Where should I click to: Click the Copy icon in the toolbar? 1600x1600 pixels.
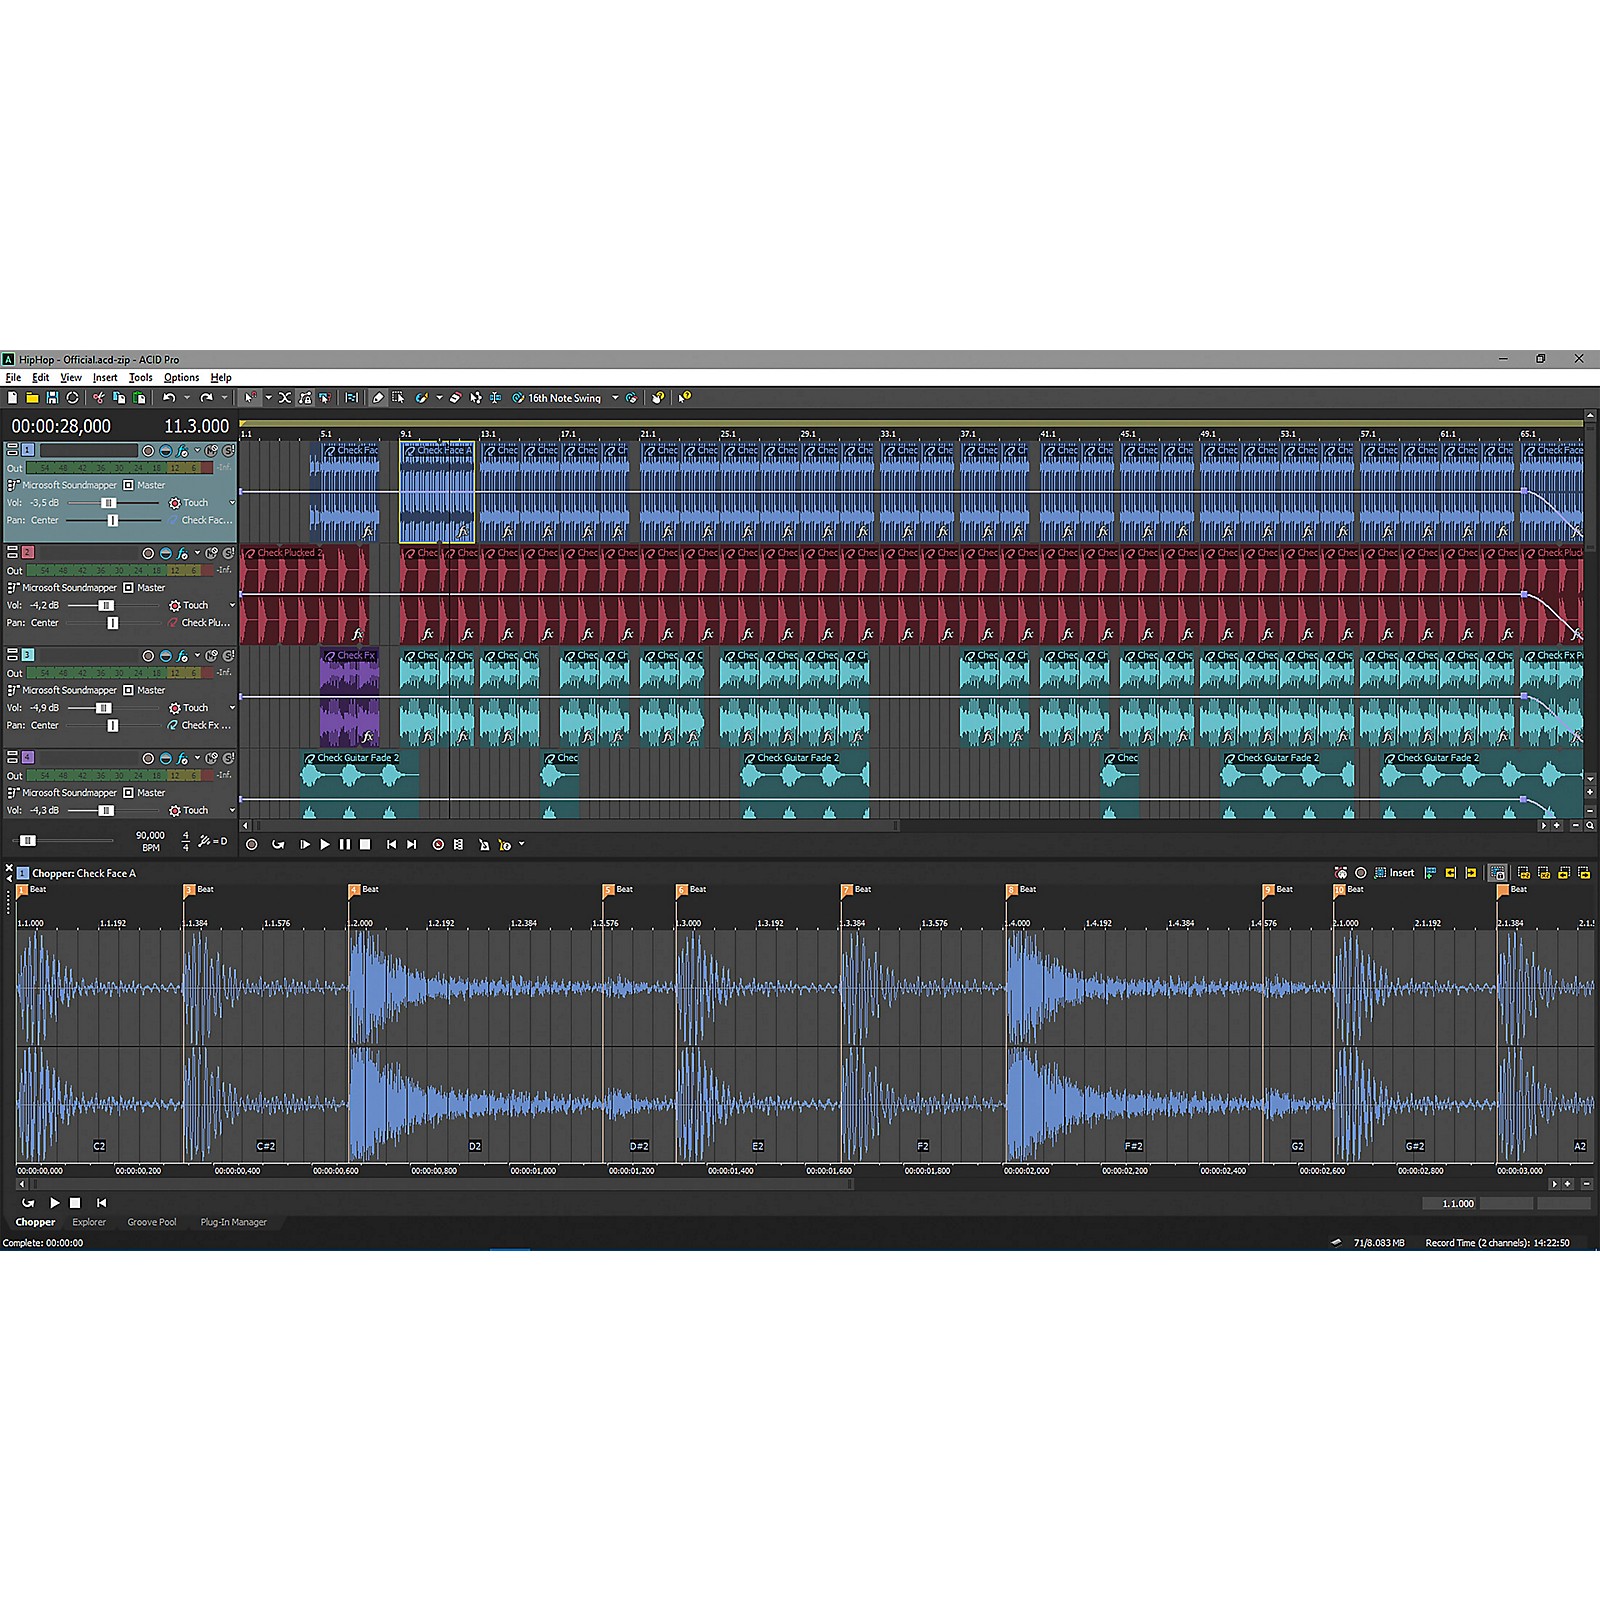tap(119, 398)
